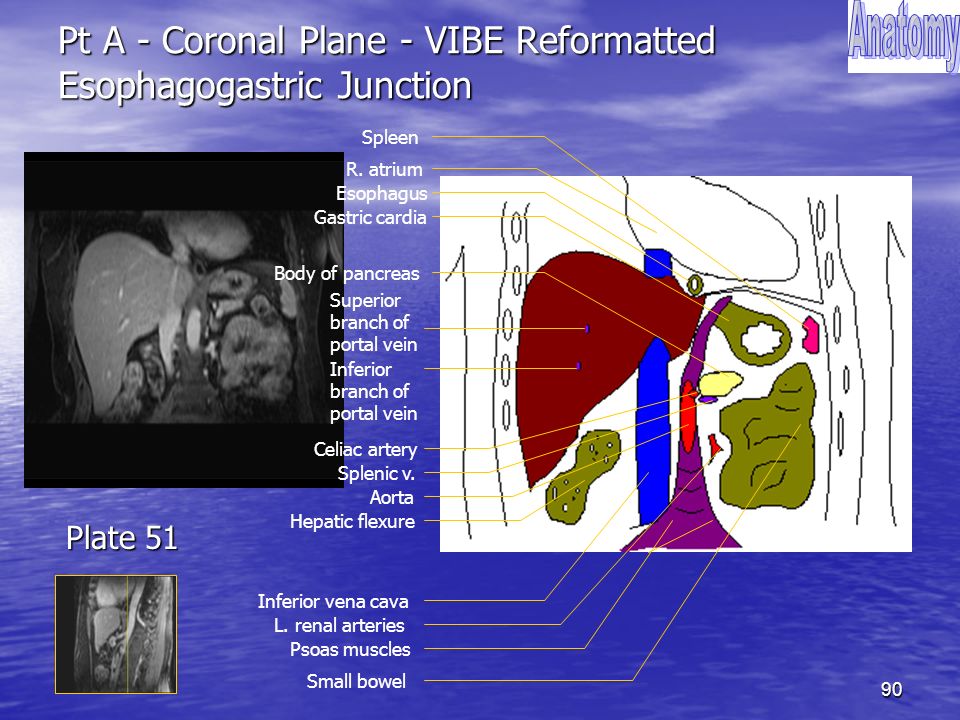960x720 pixels.
Task: Select the 'R. atrium' label
Action: (384, 169)
